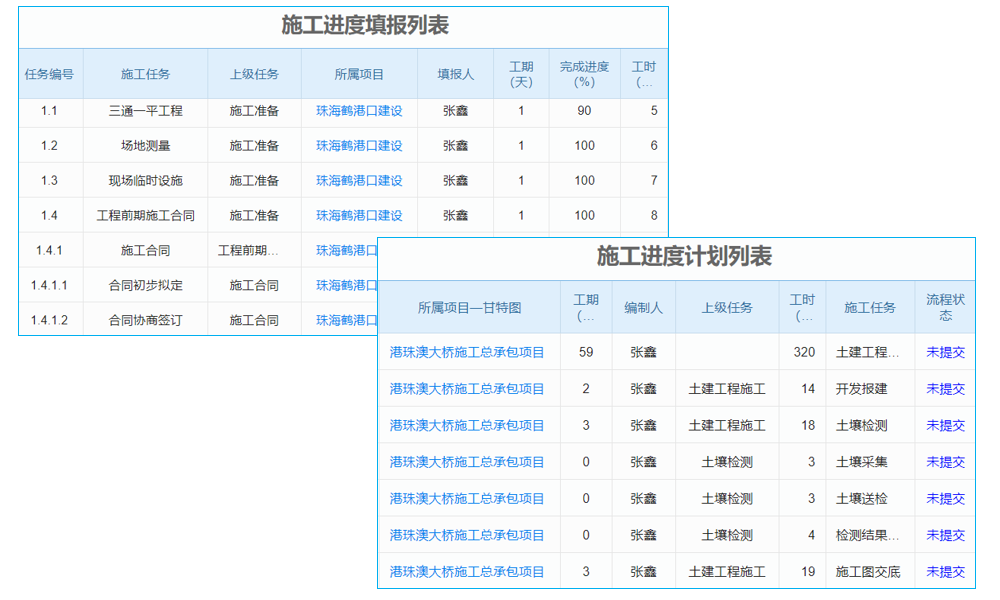Click 未提交 status for 土壤送检 row
1000x600 pixels.
coord(945,498)
